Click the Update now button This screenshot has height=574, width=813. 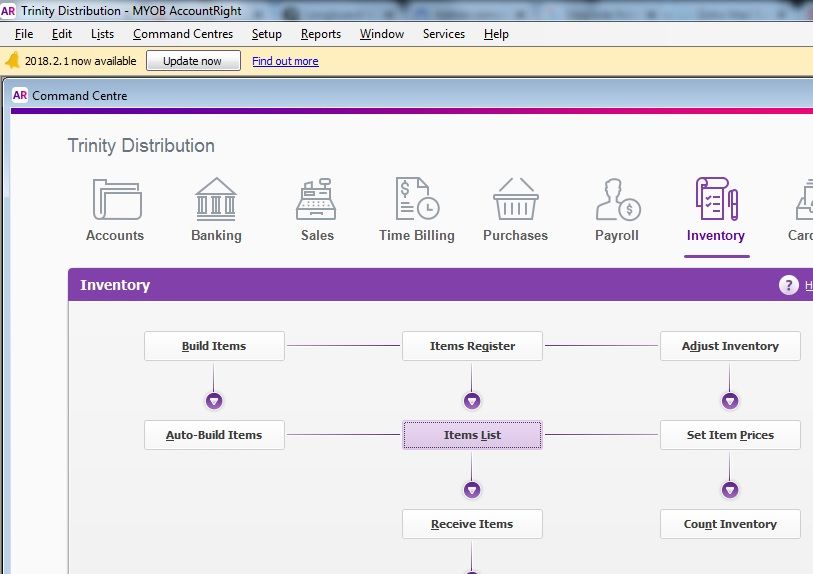(193, 61)
